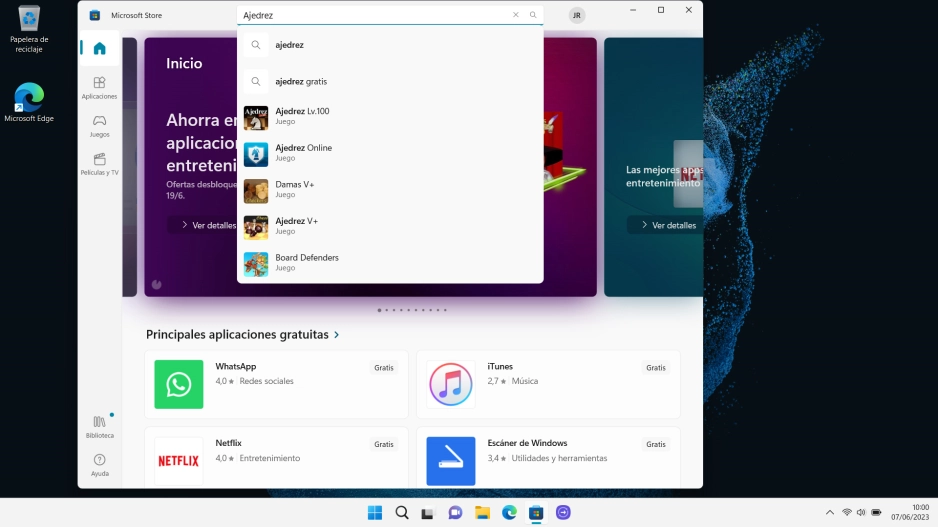
Task: Click the search magnifier button
Action: click(x=533, y=15)
